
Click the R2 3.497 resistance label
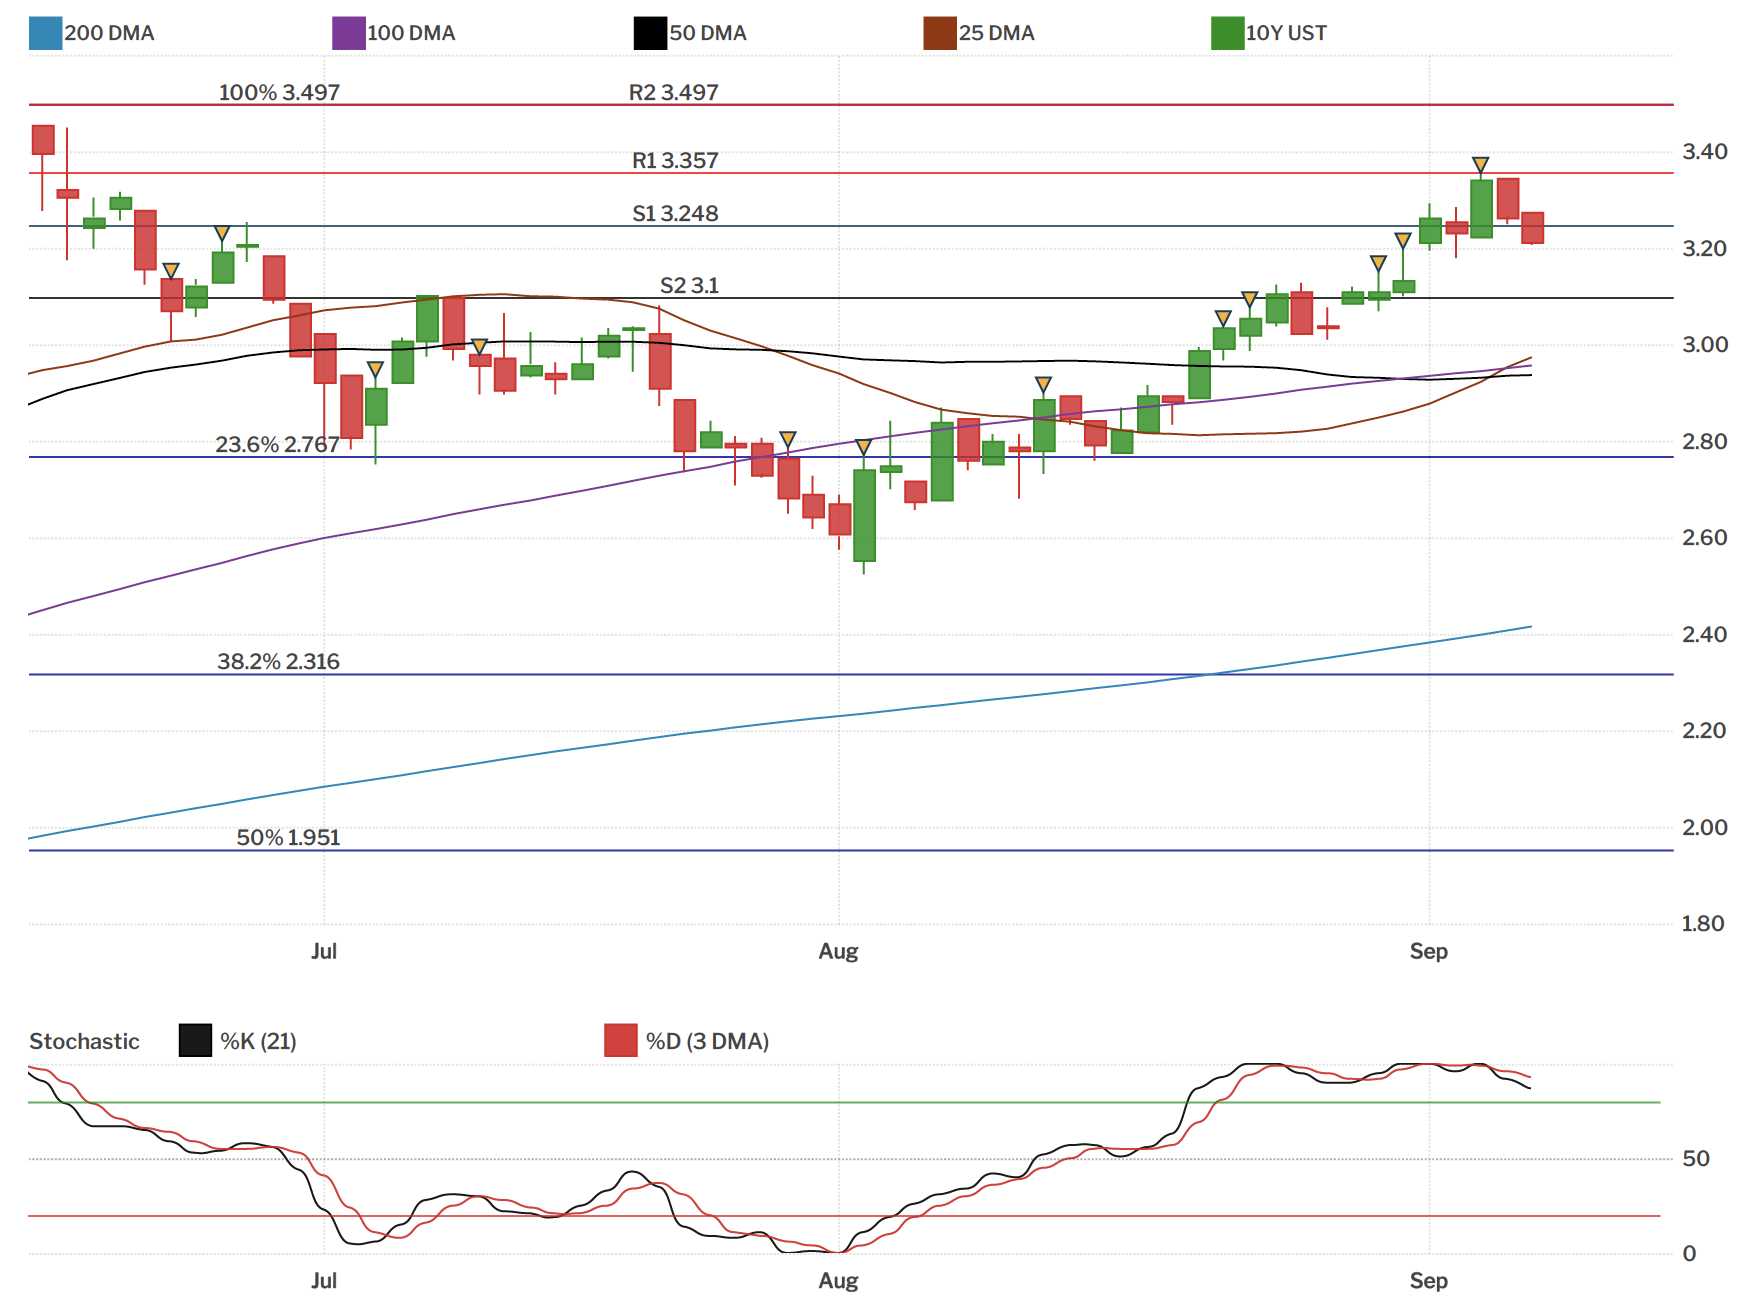[674, 92]
